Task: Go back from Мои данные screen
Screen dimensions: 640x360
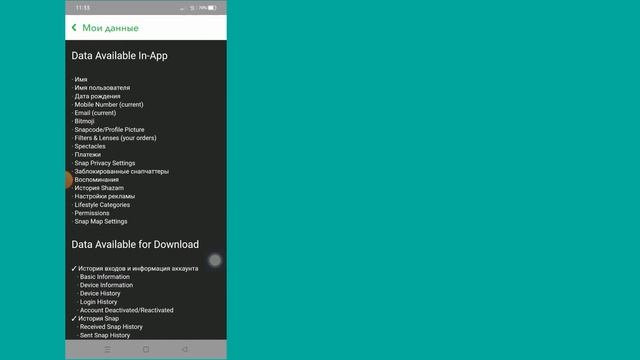Action: click(74, 27)
